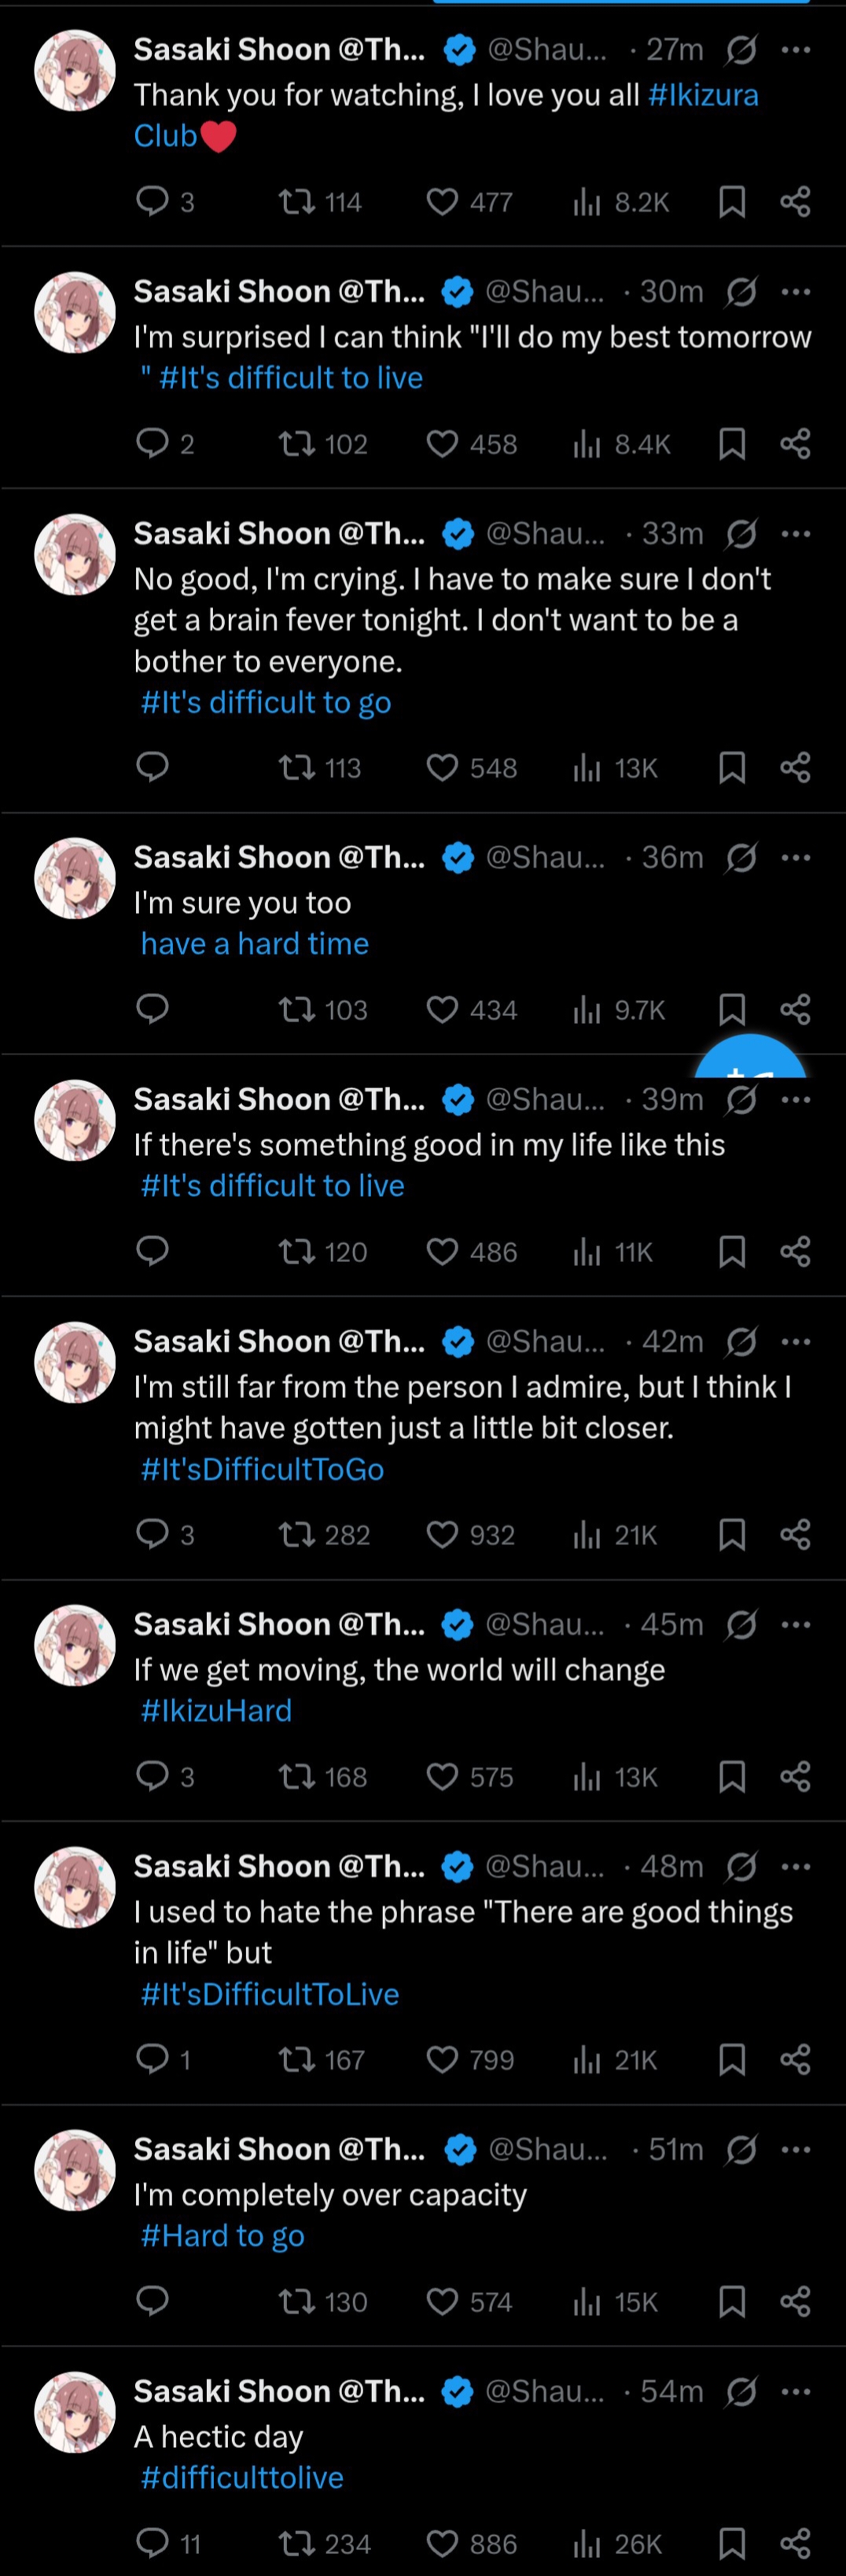Repost the "A hectic day" post
Screen dimensions: 846x2576
tap(296, 2543)
